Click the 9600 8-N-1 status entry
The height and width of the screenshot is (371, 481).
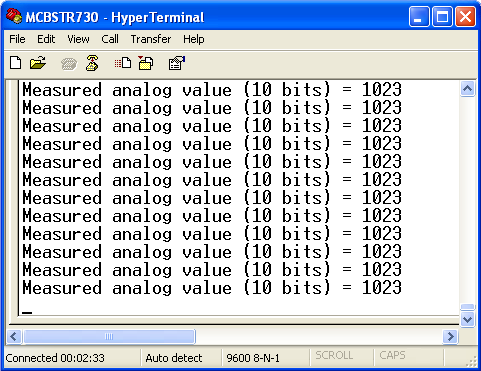point(253,358)
